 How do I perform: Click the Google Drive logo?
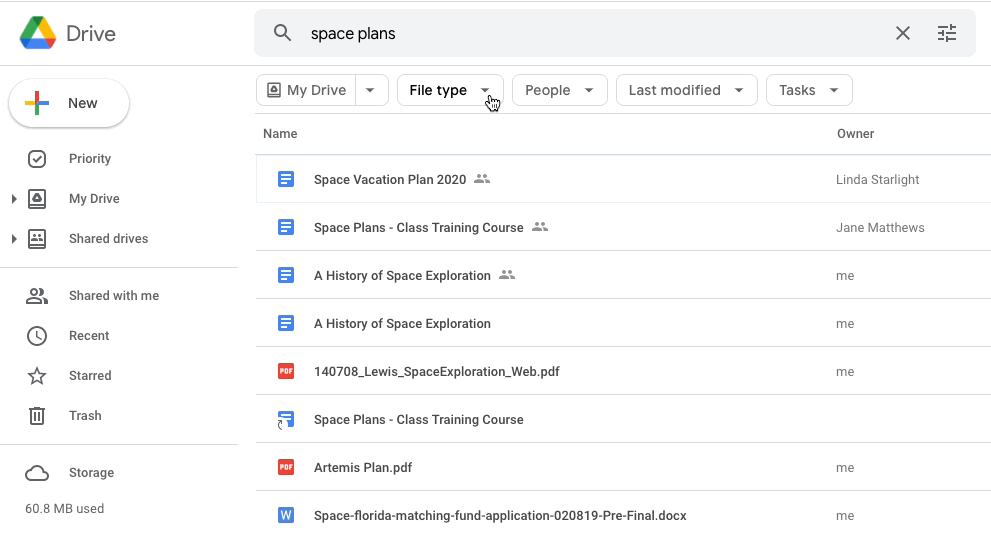point(38,33)
